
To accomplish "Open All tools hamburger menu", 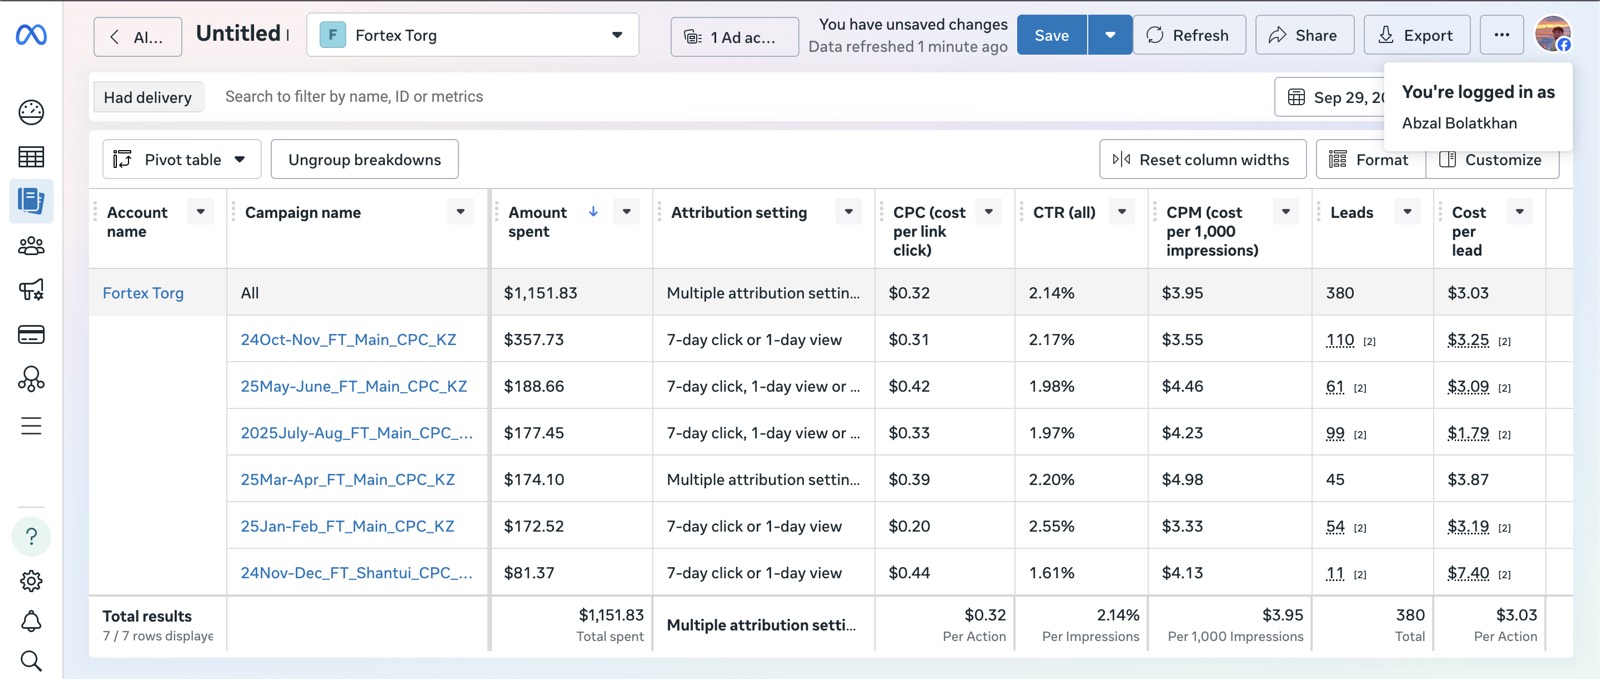I will click(31, 426).
